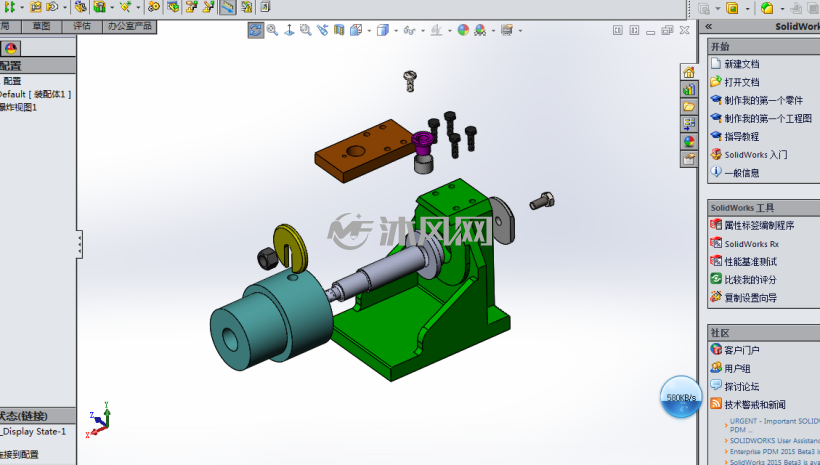
Task: Click the Hide/Show Items glasses icon
Action: [x=409, y=30]
